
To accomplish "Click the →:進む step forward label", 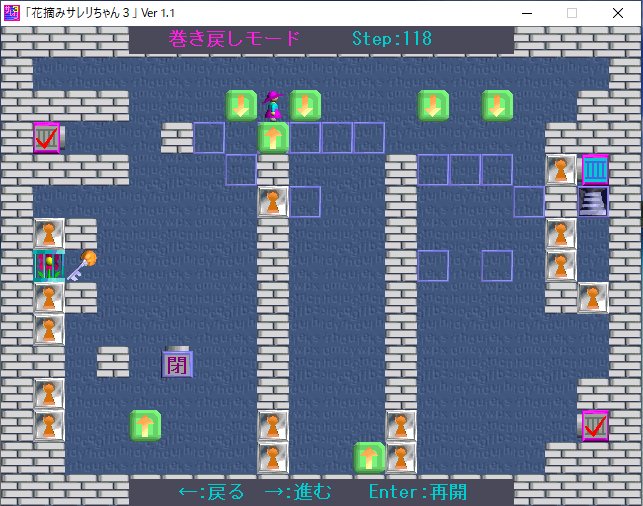I will pyautogui.click(x=297, y=492).
